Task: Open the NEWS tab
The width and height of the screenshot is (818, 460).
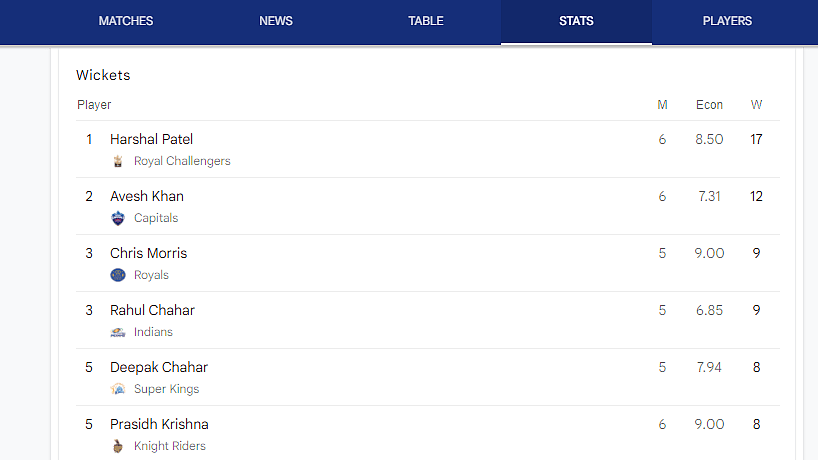Action: coord(276,21)
